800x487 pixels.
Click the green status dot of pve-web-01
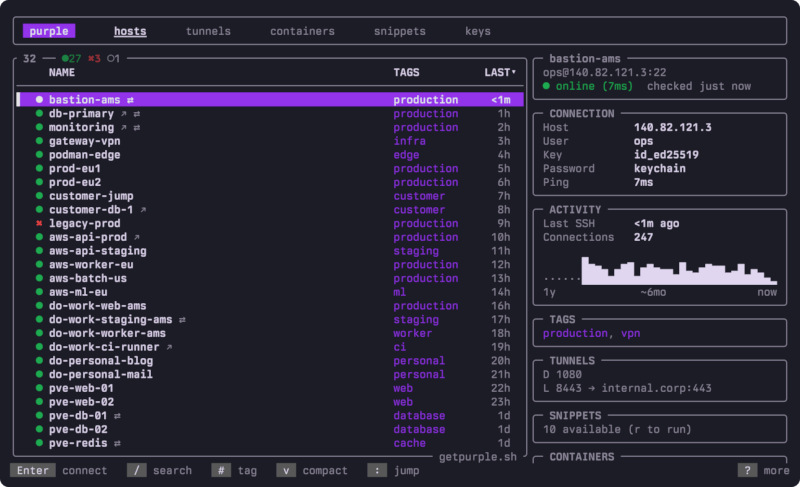39,388
